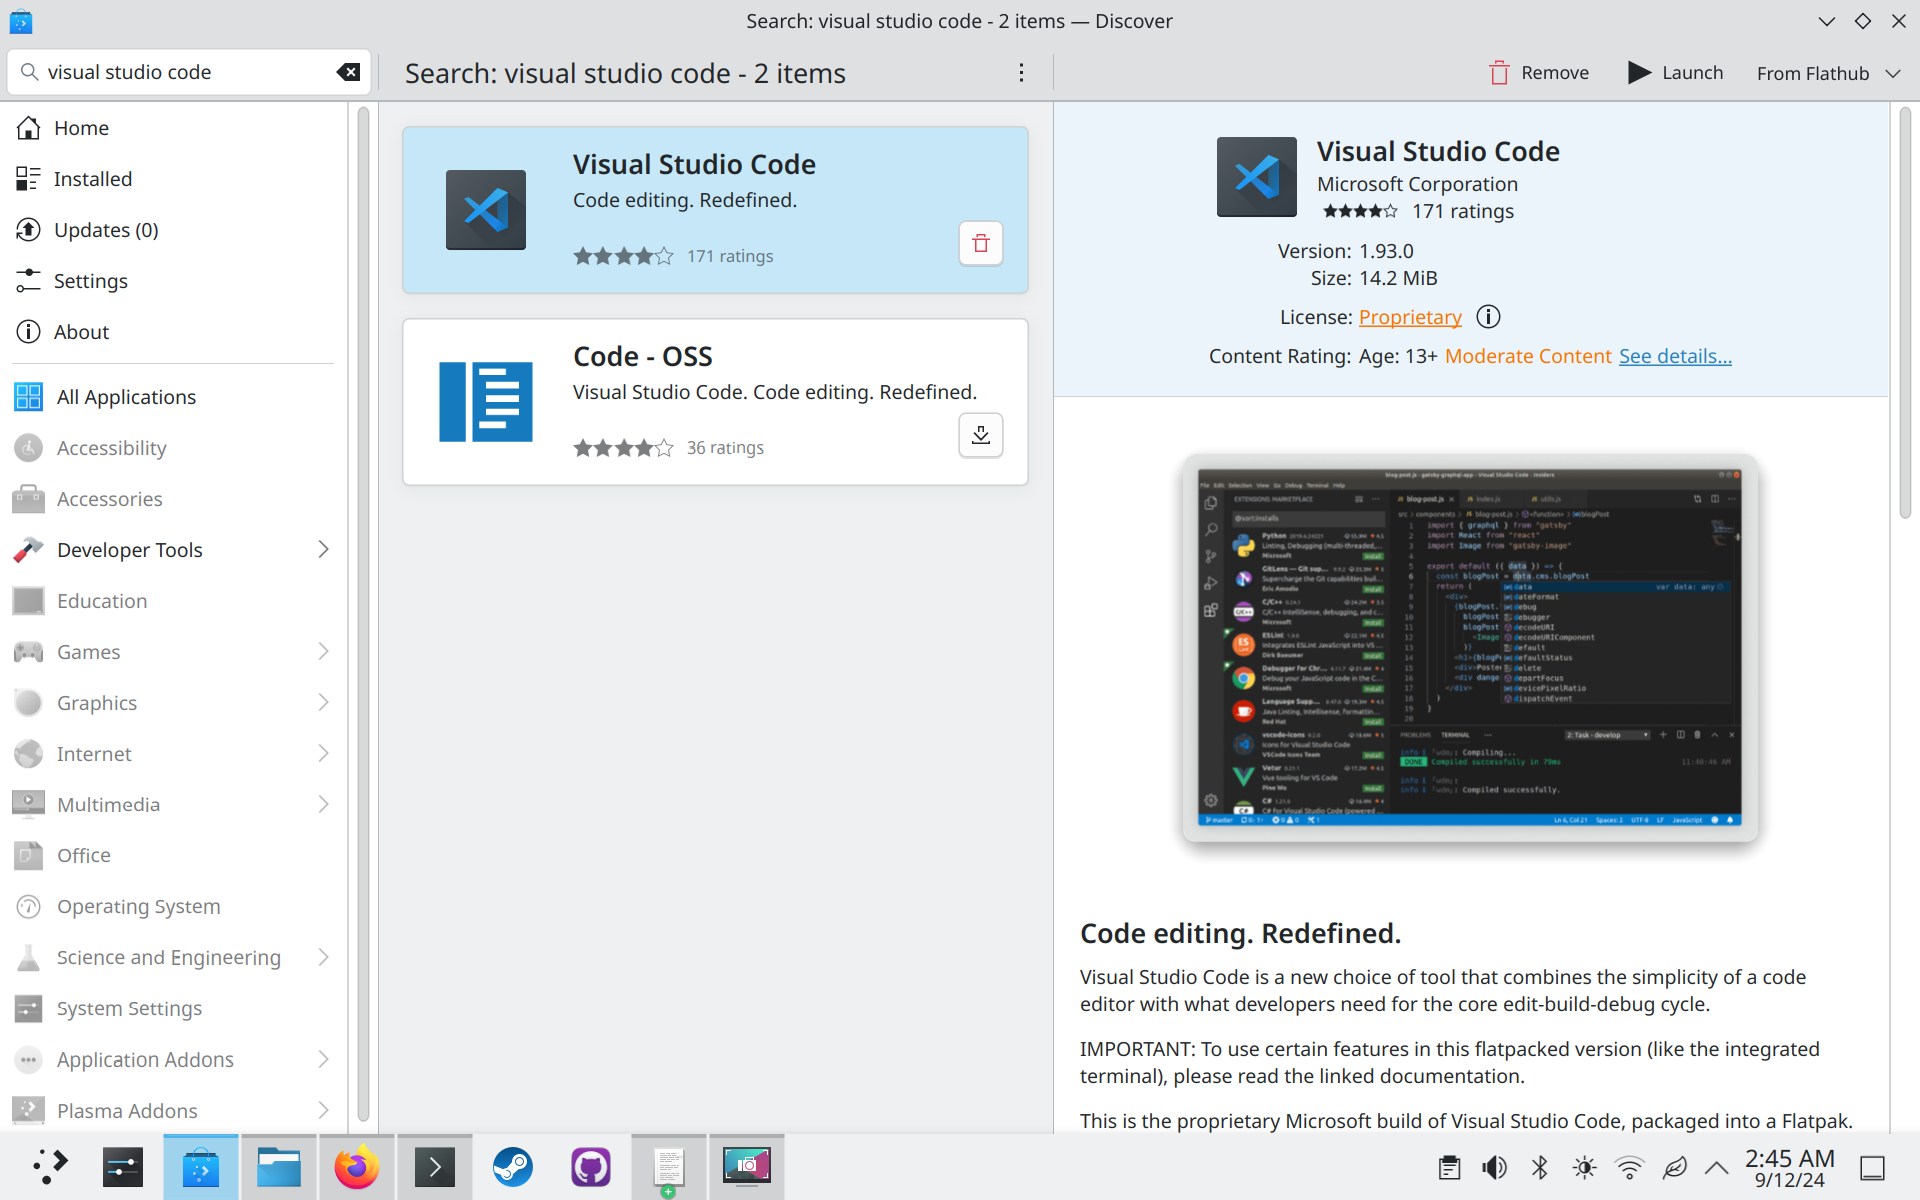This screenshot has width=1920, height=1200.
Task: Open Updates (0) page
Action: coord(173,230)
